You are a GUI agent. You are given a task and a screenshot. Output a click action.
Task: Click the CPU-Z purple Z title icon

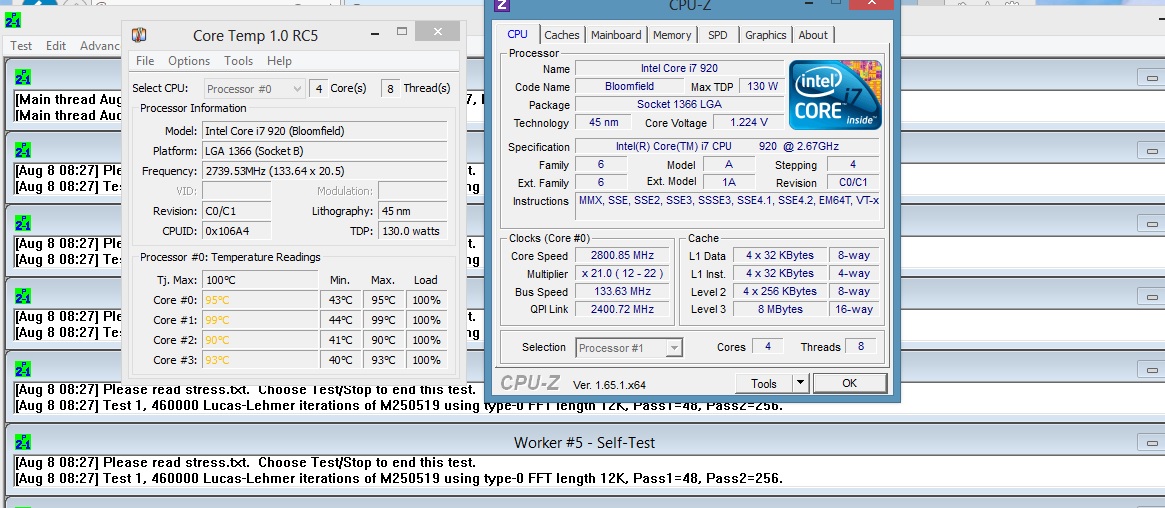502,4
